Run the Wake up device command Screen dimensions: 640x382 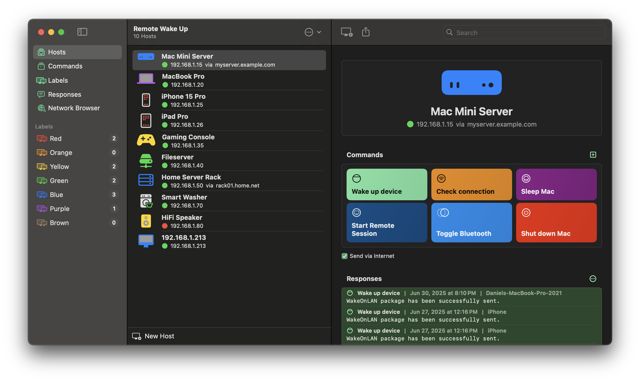click(x=387, y=184)
